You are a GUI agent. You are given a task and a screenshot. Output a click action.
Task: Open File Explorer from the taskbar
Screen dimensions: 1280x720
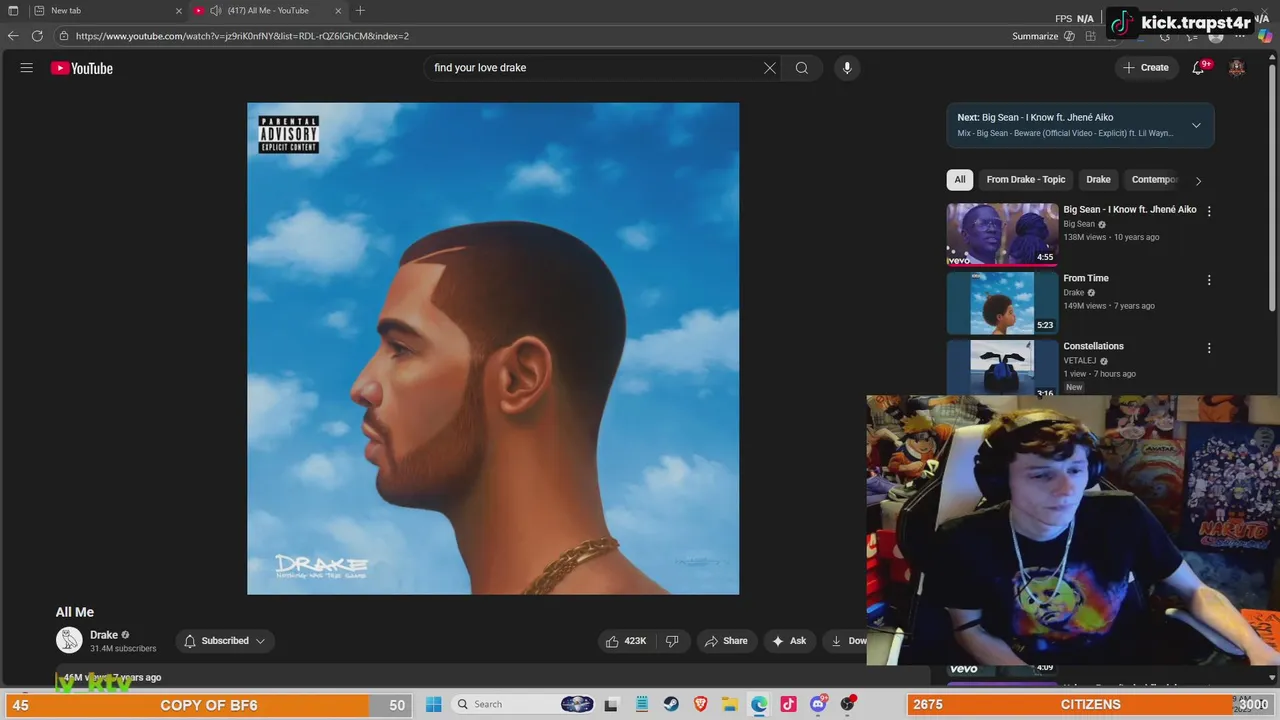tap(730, 704)
